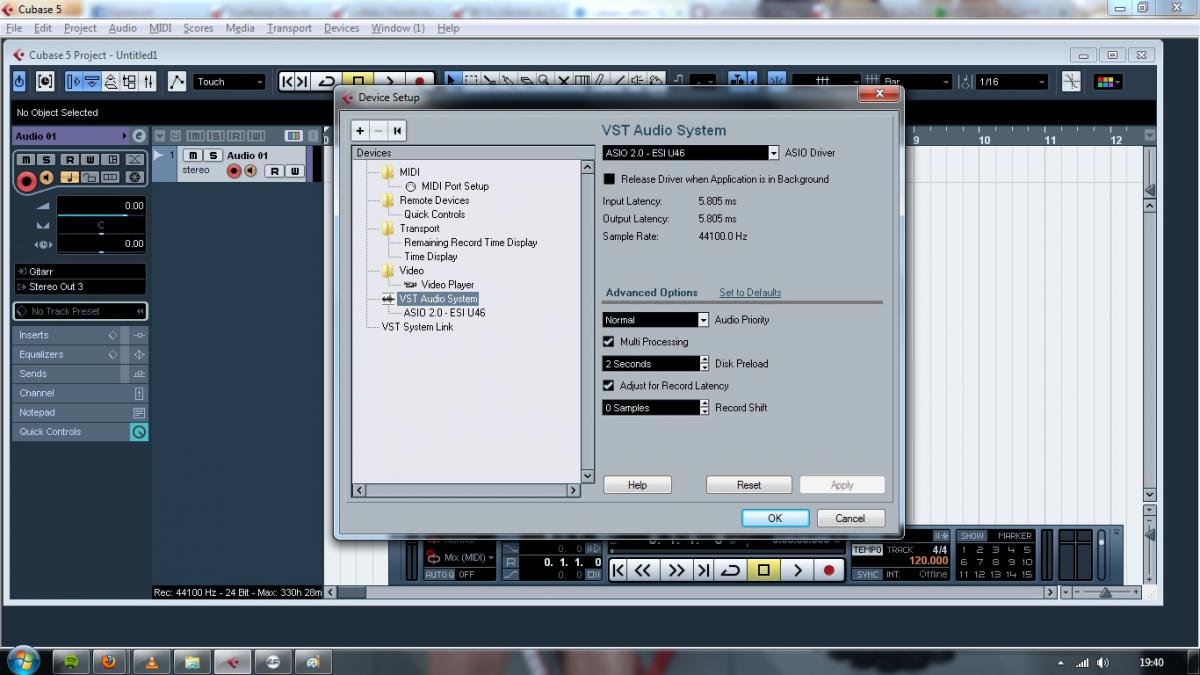Click Disk Preload stepper arrows

704,364
